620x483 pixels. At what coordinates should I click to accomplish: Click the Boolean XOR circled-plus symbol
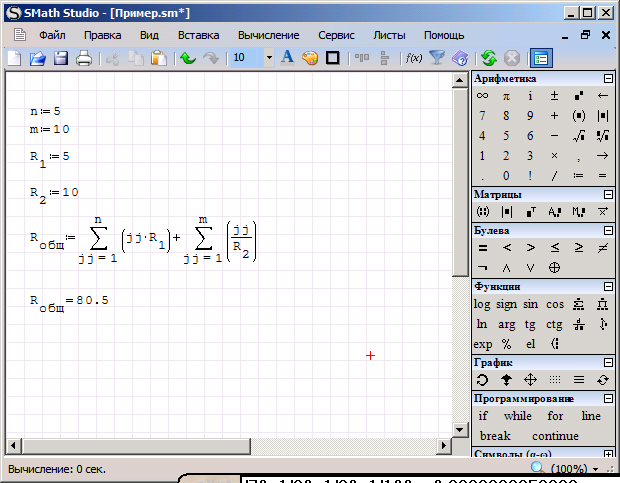[x=555, y=267]
